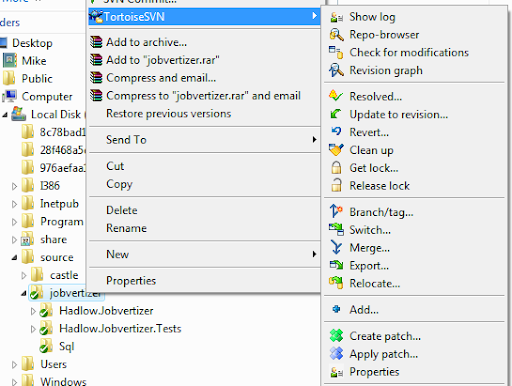The width and height of the screenshot is (512, 386).
Task: Click the Resolved checkmark icon
Action: coord(336,96)
